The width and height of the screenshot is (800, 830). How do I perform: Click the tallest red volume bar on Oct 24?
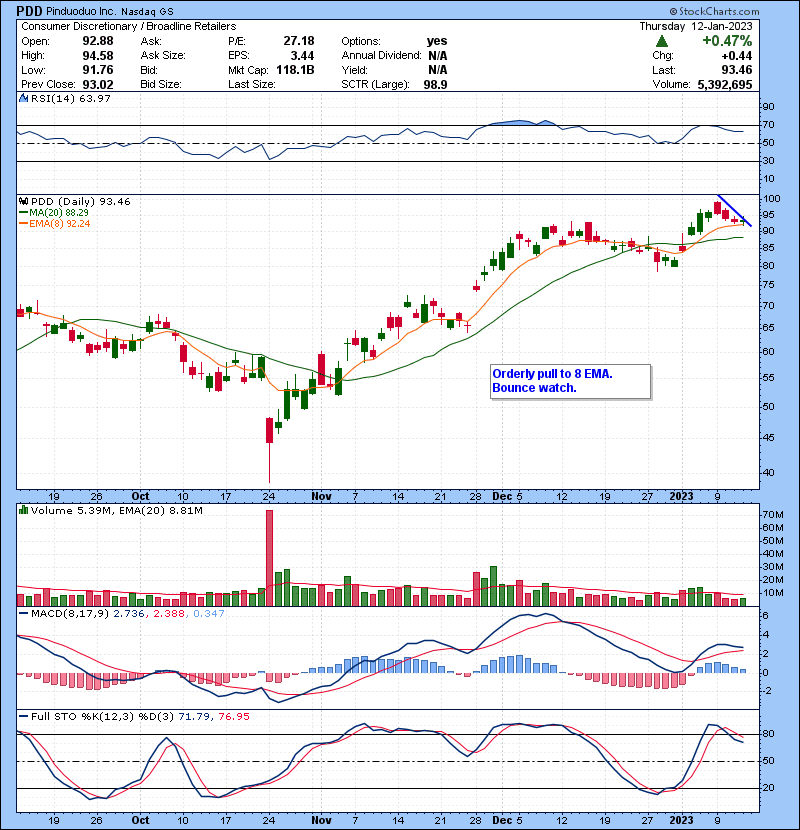(269, 558)
